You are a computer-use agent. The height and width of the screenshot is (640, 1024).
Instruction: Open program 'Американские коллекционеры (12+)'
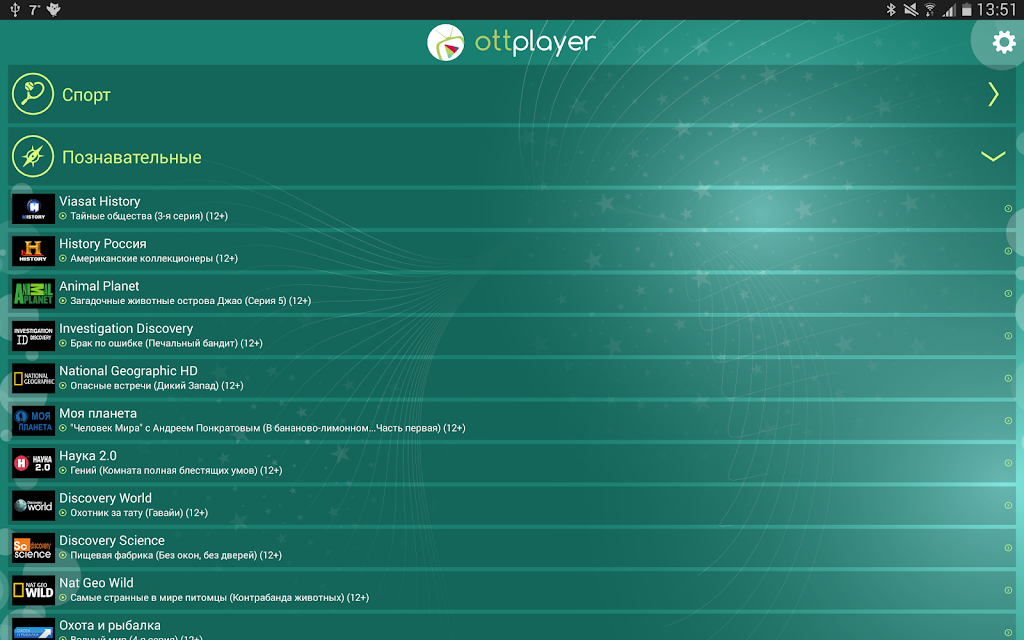pos(154,259)
